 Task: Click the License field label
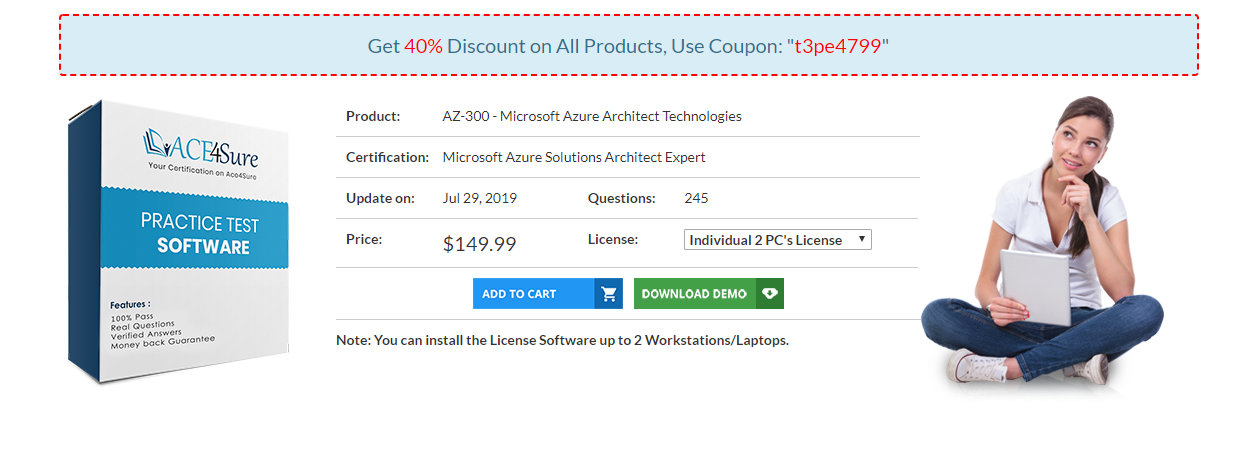pyautogui.click(x=613, y=239)
